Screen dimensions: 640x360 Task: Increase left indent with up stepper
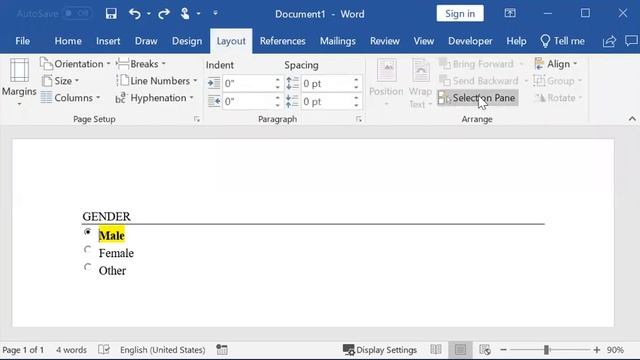278,80
